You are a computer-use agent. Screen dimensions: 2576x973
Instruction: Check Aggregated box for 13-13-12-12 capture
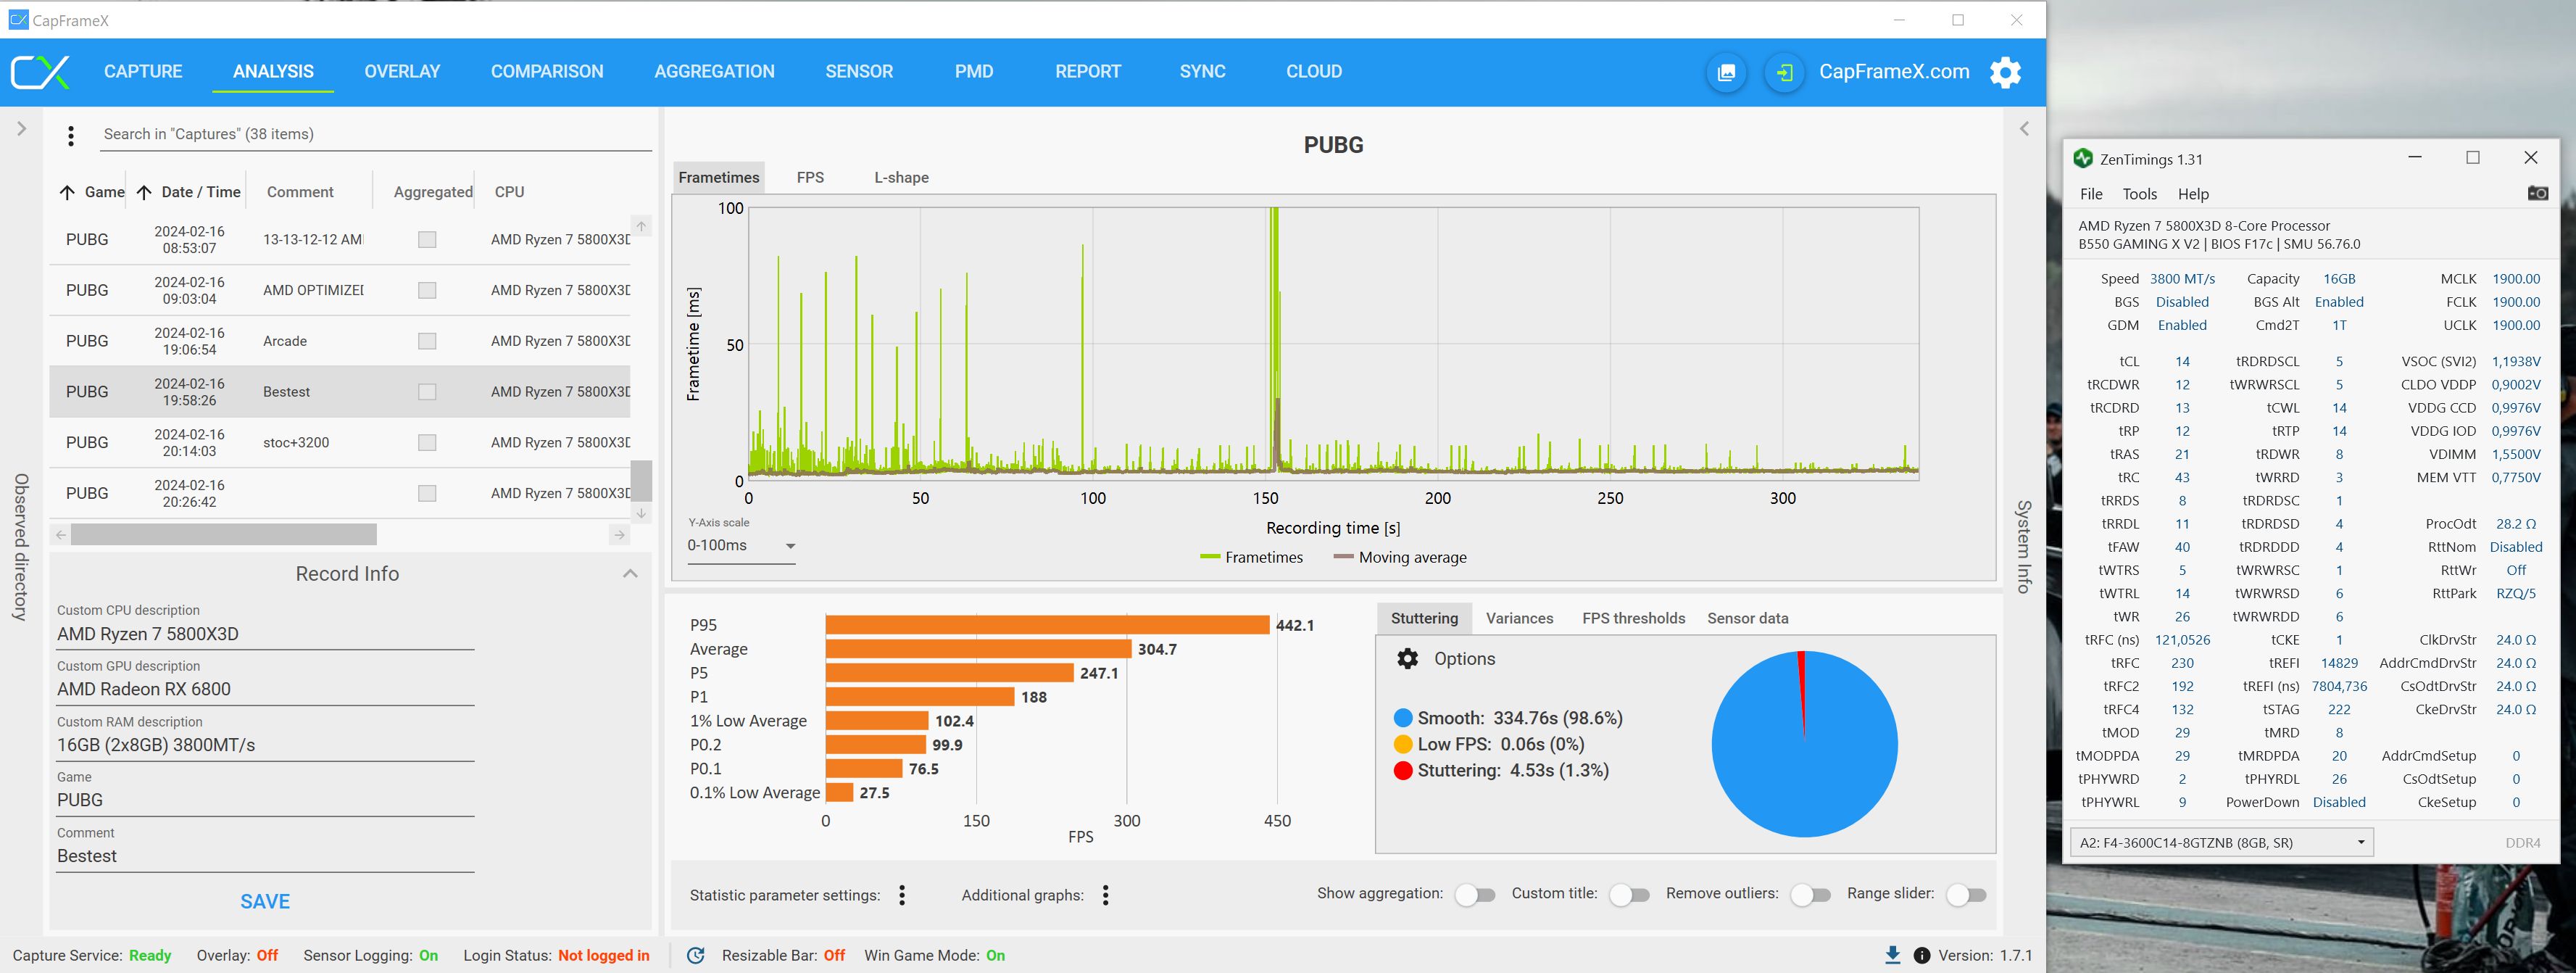coord(427,239)
